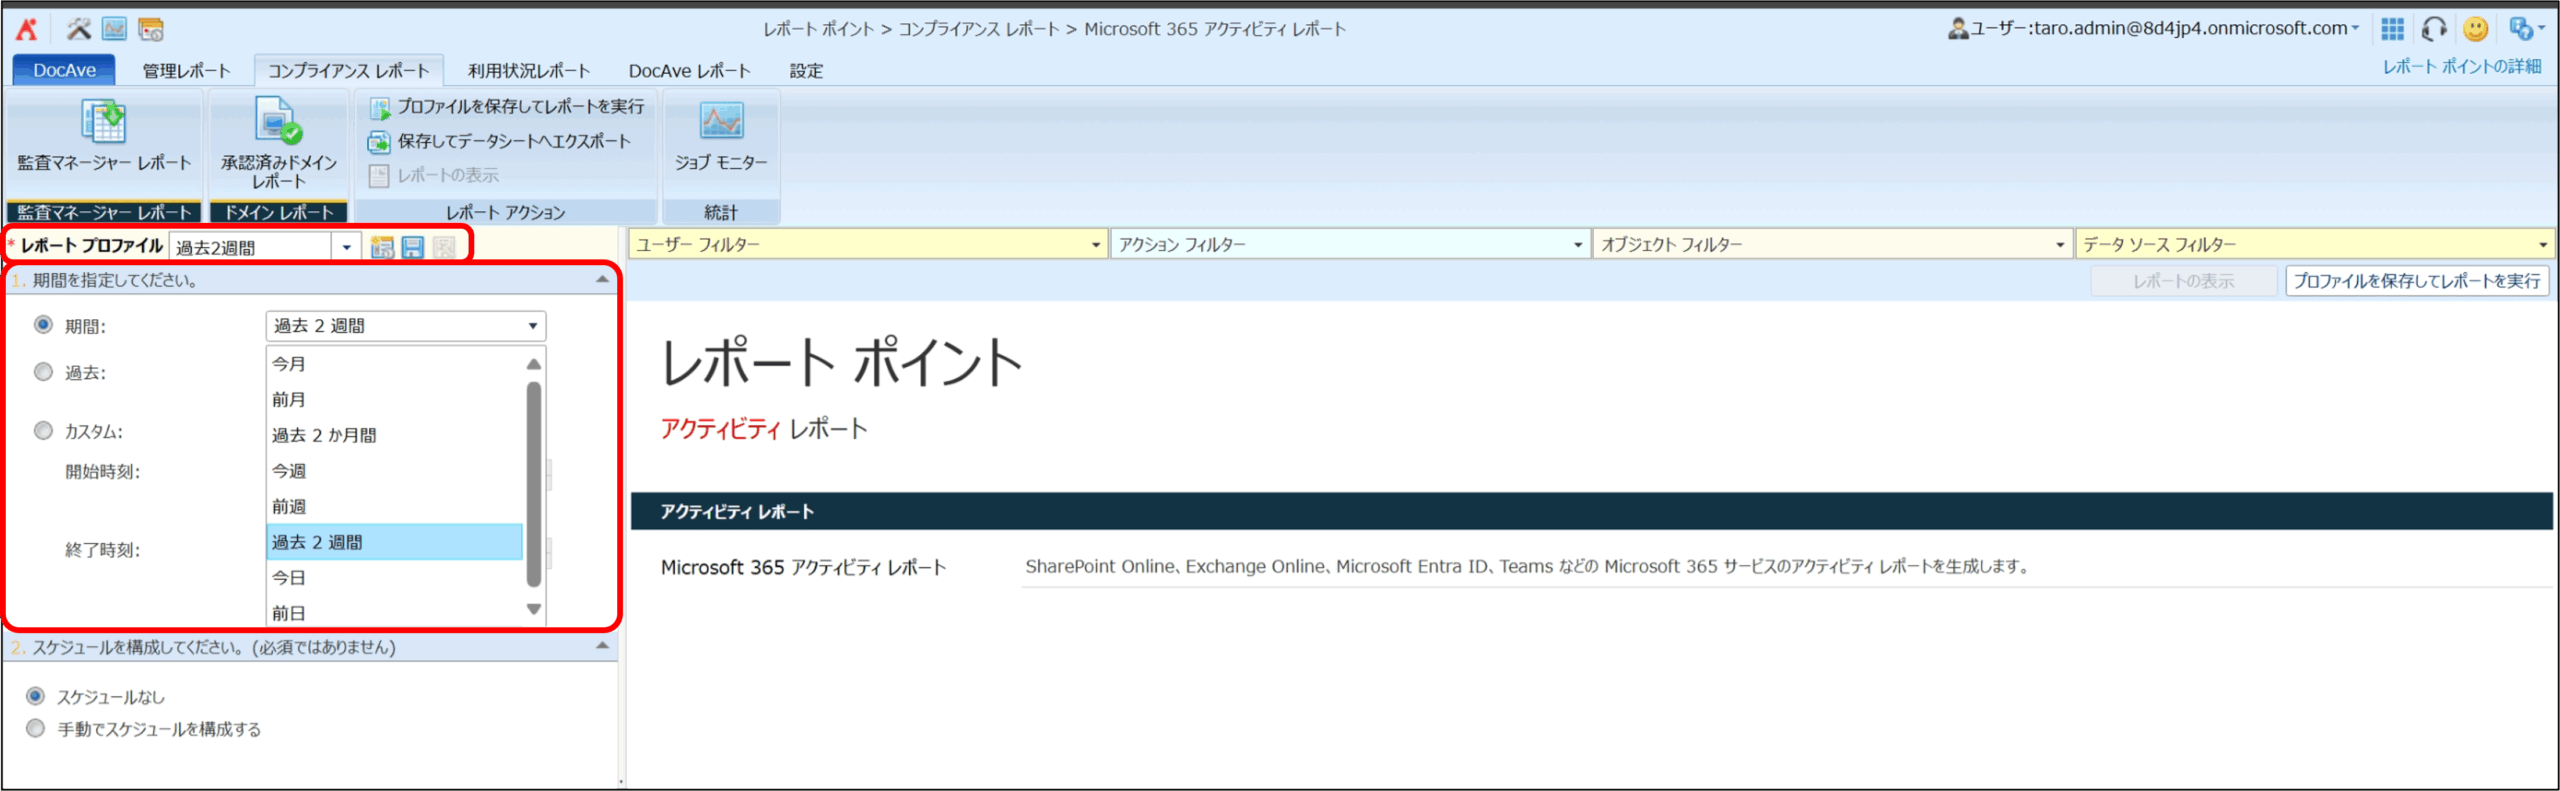
Task: Click the プロファイルを保存してレポートを実行 button on right
Action: pos(2416,281)
